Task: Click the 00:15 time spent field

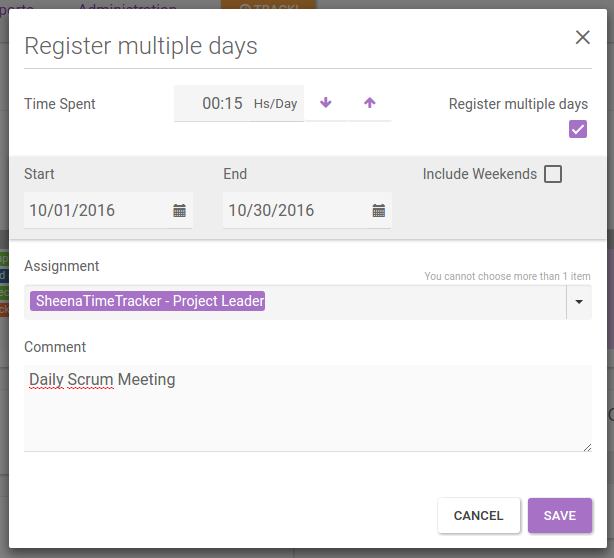Action: coord(211,103)
